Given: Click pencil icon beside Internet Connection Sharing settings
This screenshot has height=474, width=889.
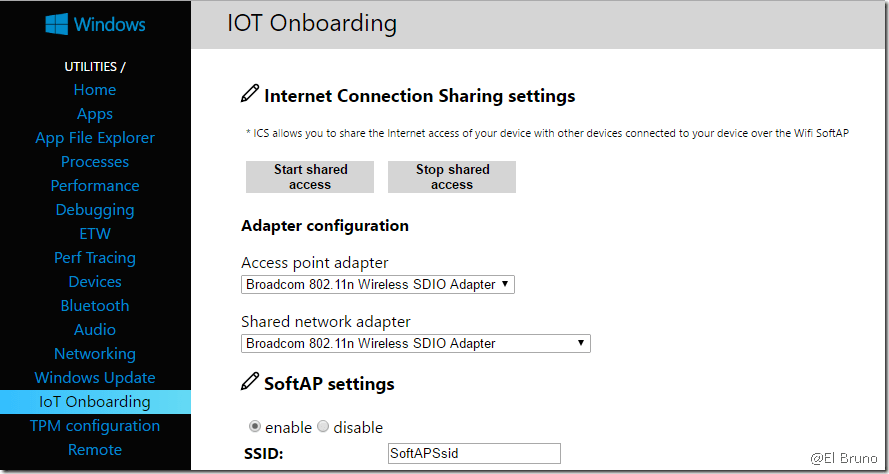Looking at the screenshot, I should [x=250, y=95].
